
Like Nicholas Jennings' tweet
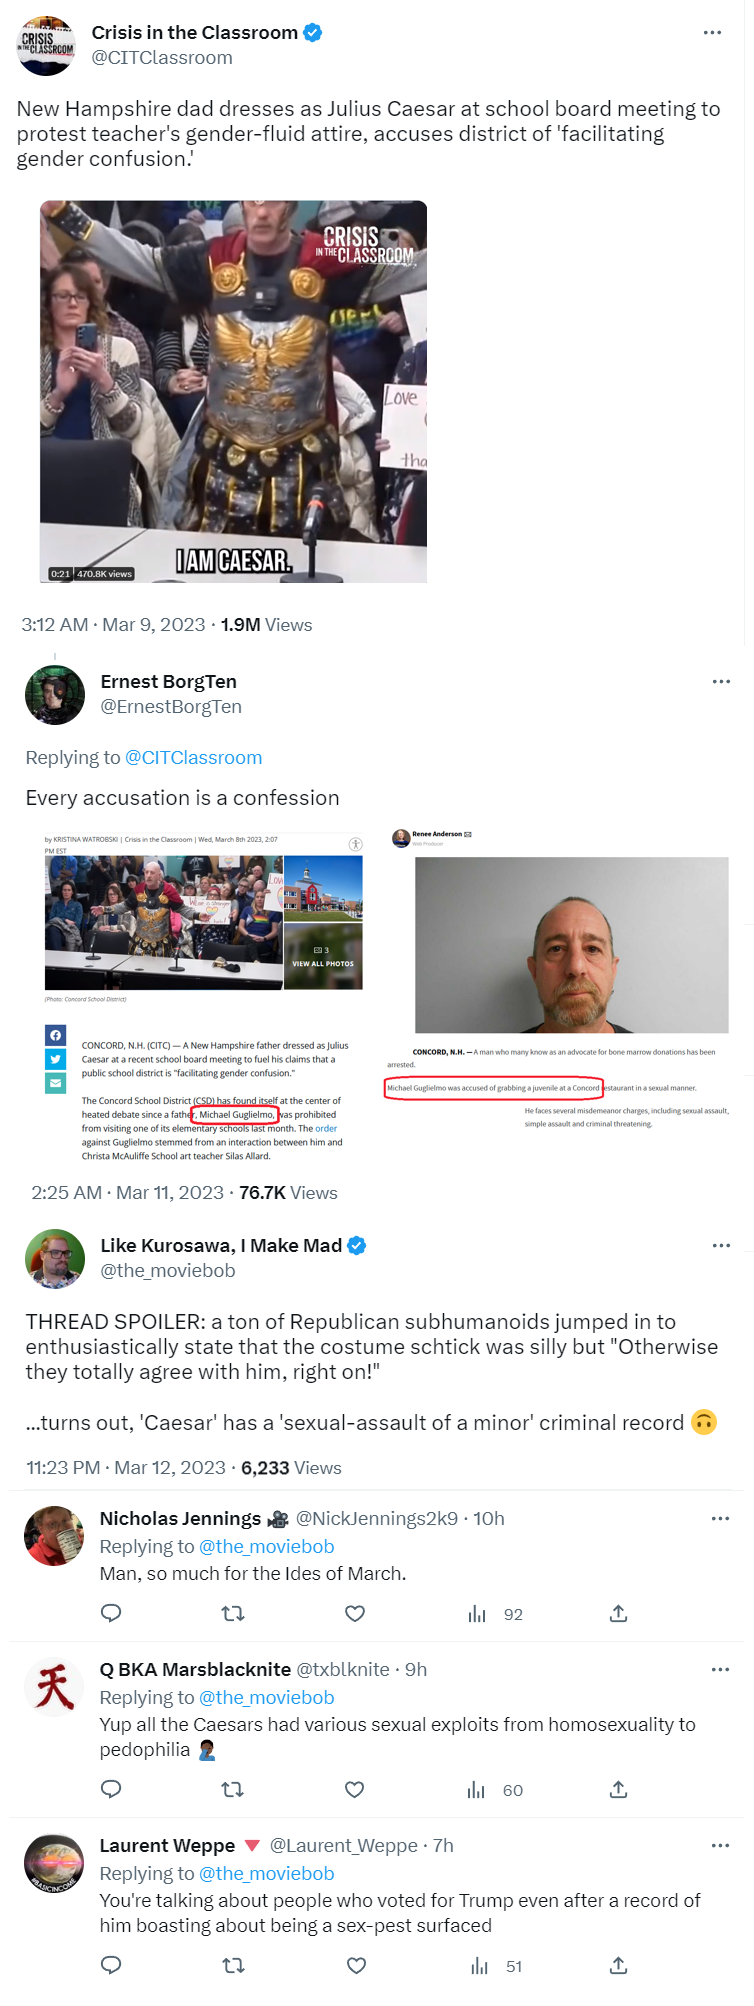pos(355,1613)
